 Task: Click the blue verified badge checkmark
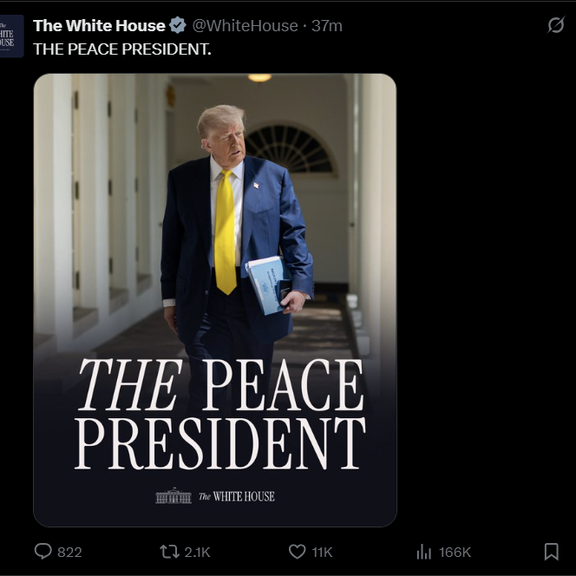point(178,25)
